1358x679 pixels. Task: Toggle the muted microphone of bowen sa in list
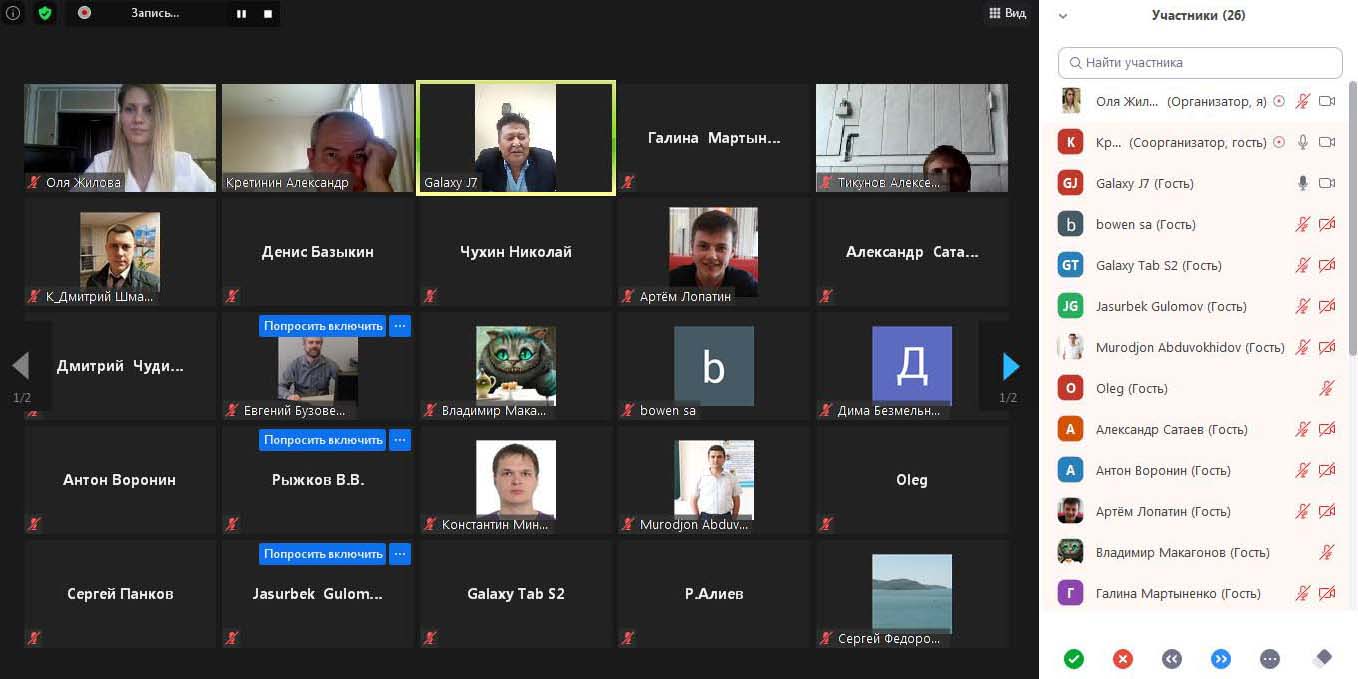point(1303,224)
